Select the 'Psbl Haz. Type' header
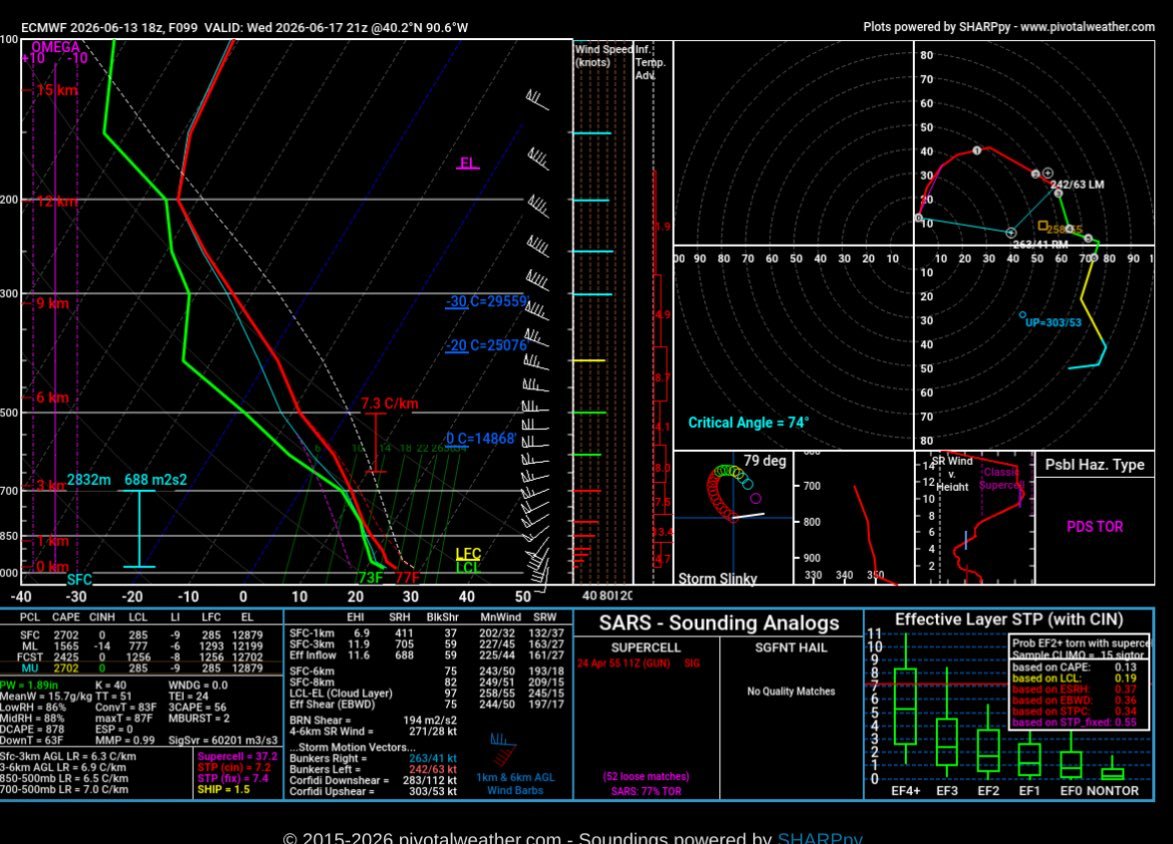The height and width of the screenshot is (844, 1173). pyautogui.click(x=1094, y=465)
